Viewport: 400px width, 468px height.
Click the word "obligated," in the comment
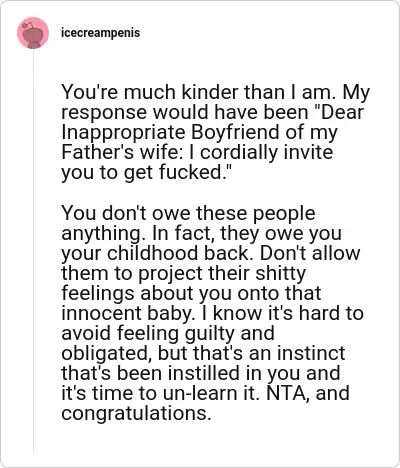coord(107,353)
